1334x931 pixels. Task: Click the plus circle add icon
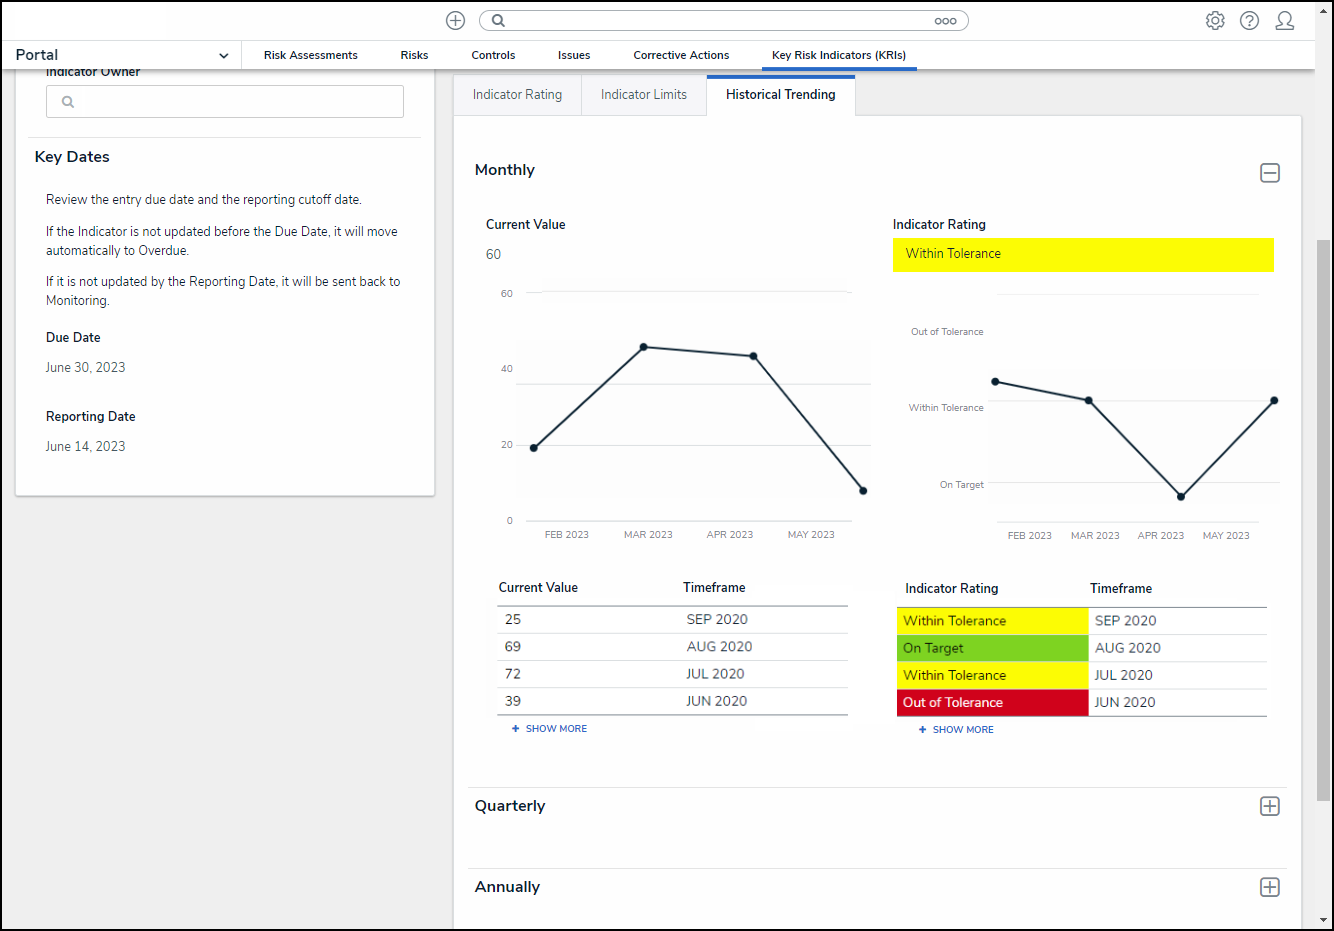(455, 21)
